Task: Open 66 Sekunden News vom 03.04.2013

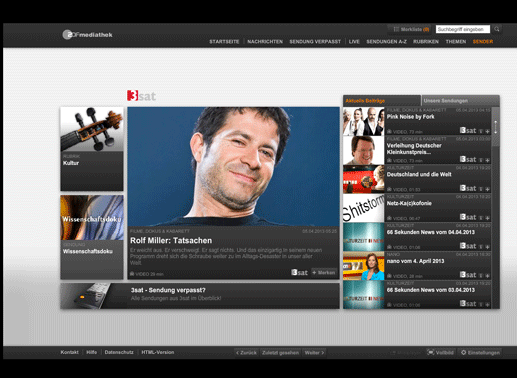Action: pos(417,295)
